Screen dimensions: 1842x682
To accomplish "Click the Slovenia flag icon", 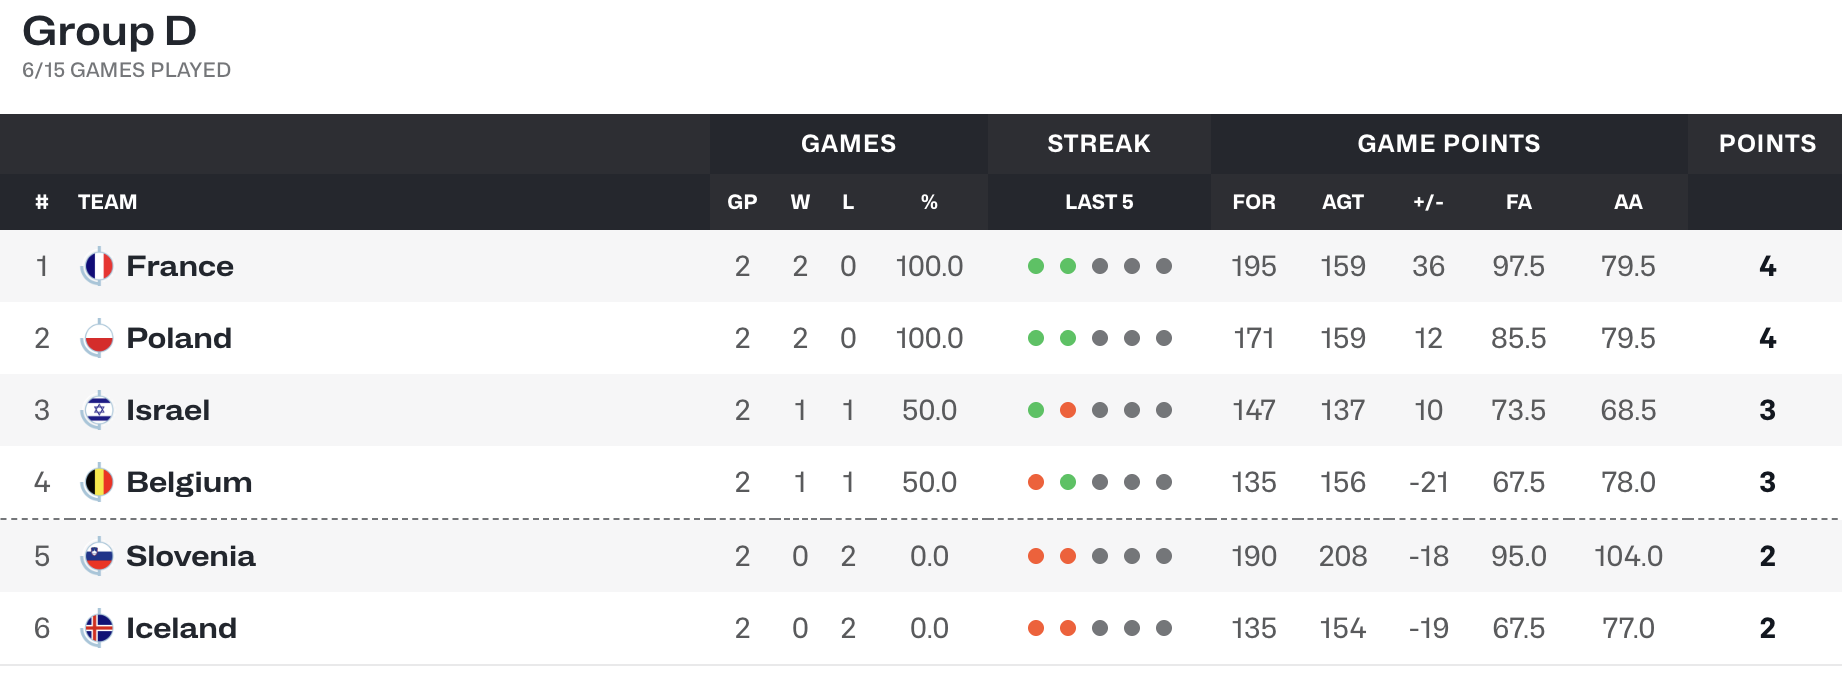I will pos(97,556).
